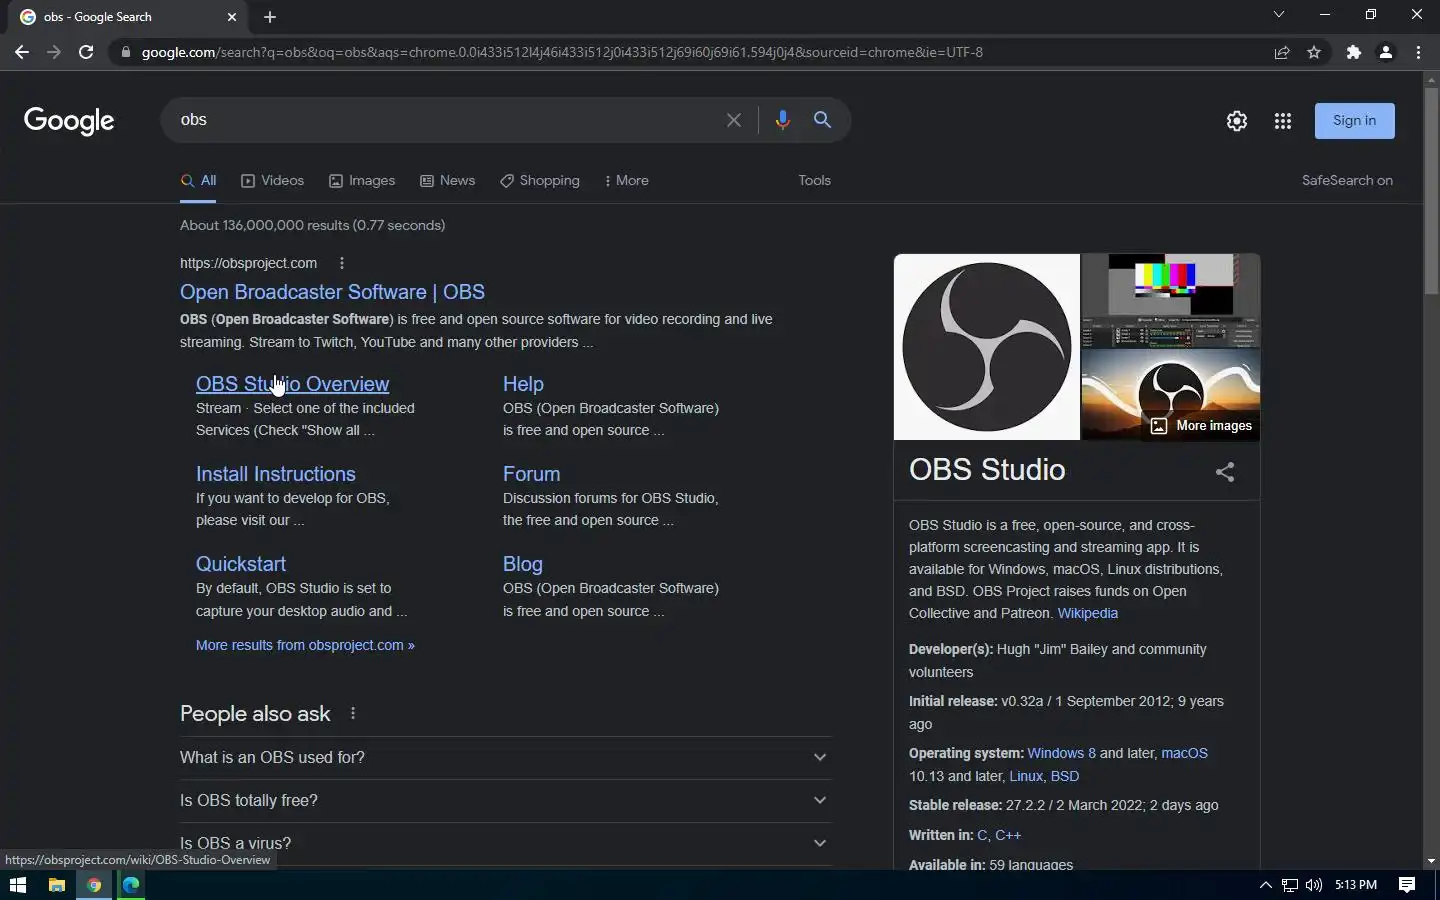Open the Windows notification center
Screen dimensions: 1440x900
click(1407, 885)
